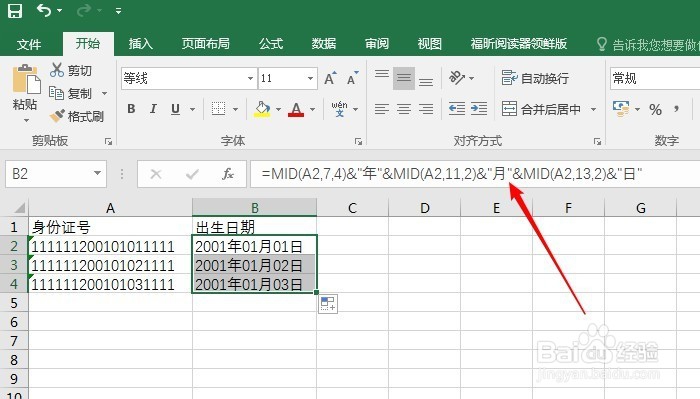Viewport: 700px width, 399px height.
Task: Open the borders dropdown arrow
Action: click(x=235, y=109)
